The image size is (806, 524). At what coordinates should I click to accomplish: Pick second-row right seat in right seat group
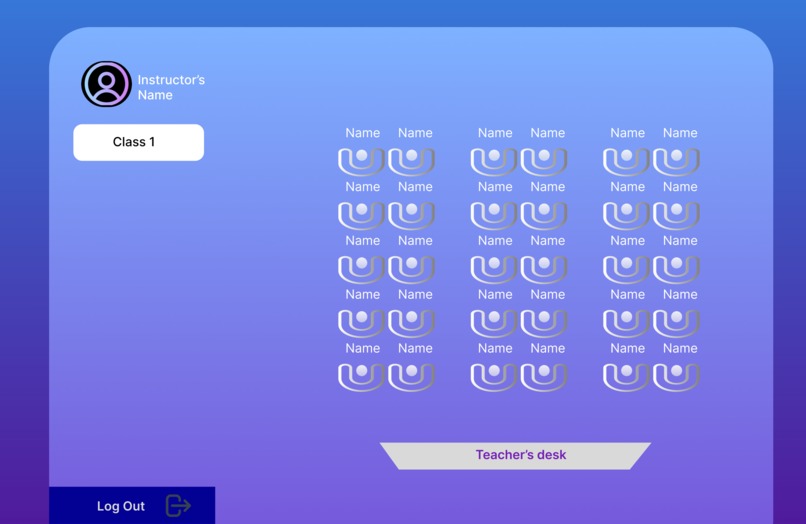(x=676, y=215)
